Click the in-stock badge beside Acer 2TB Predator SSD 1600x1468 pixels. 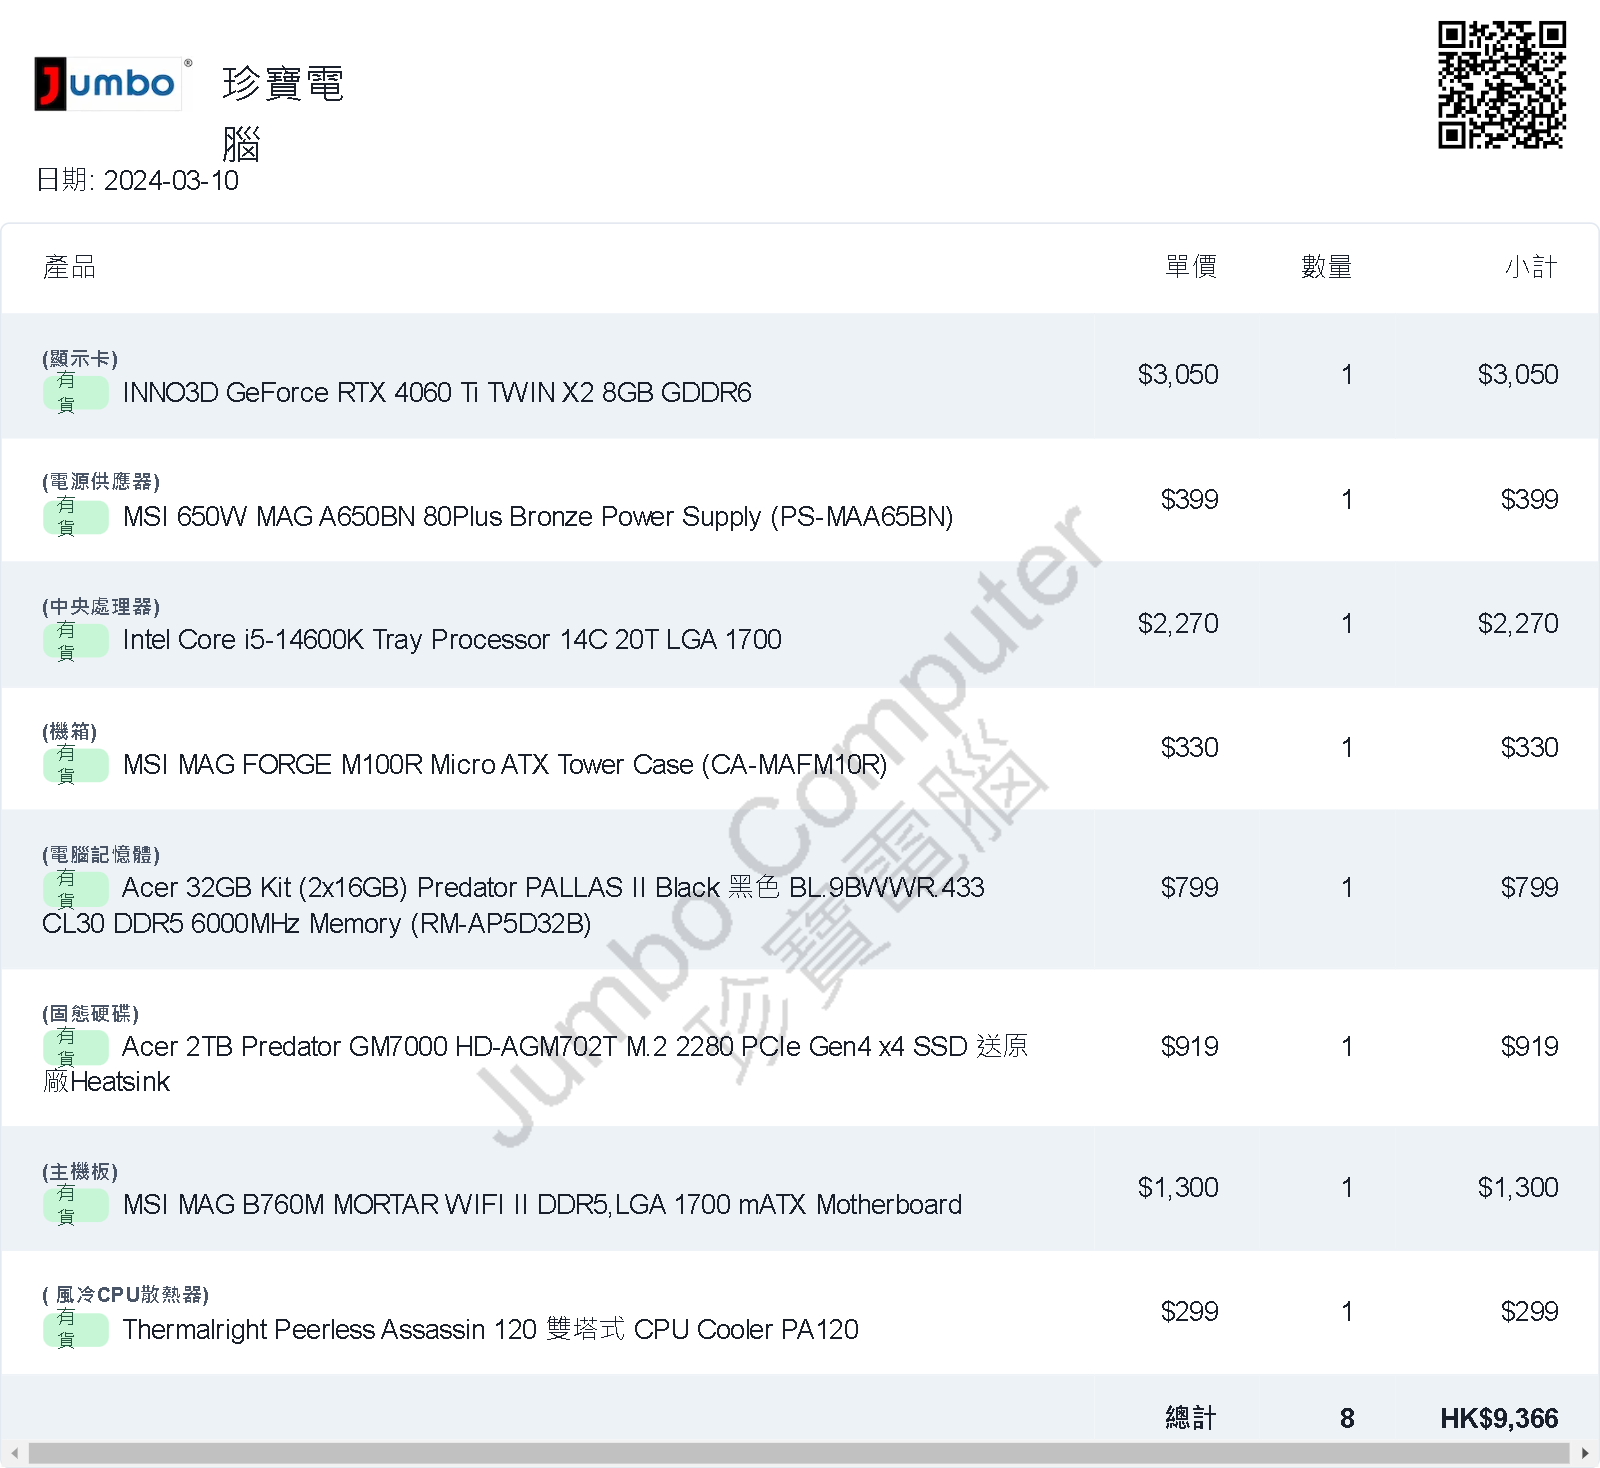[76, 1047]
